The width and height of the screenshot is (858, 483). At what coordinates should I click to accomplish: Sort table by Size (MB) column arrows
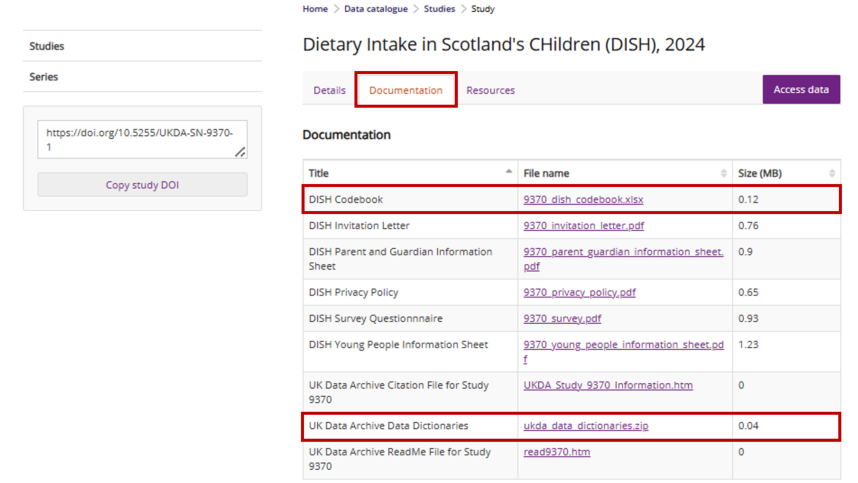[832, 173]
